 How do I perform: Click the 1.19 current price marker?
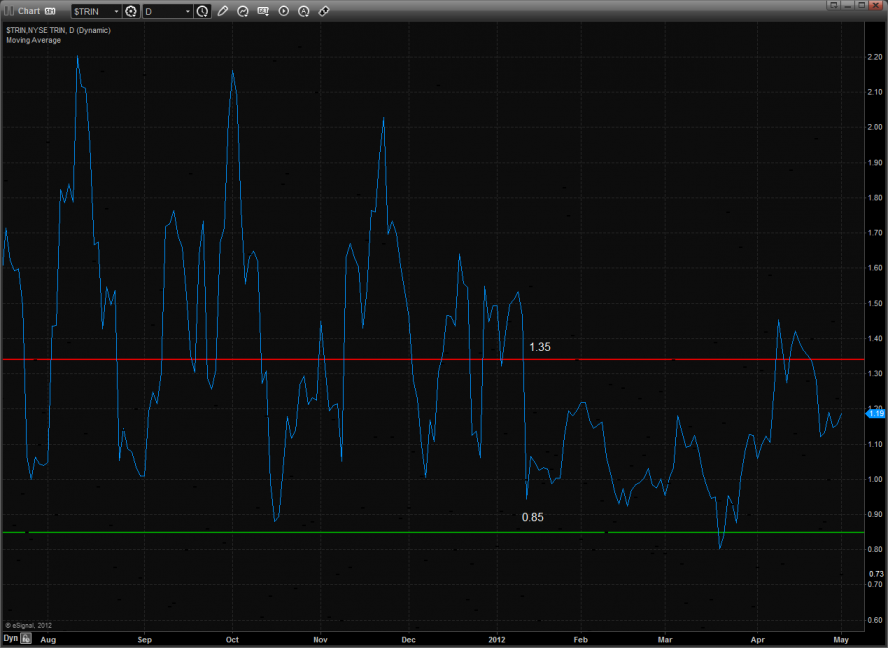[x=877, y=413]
